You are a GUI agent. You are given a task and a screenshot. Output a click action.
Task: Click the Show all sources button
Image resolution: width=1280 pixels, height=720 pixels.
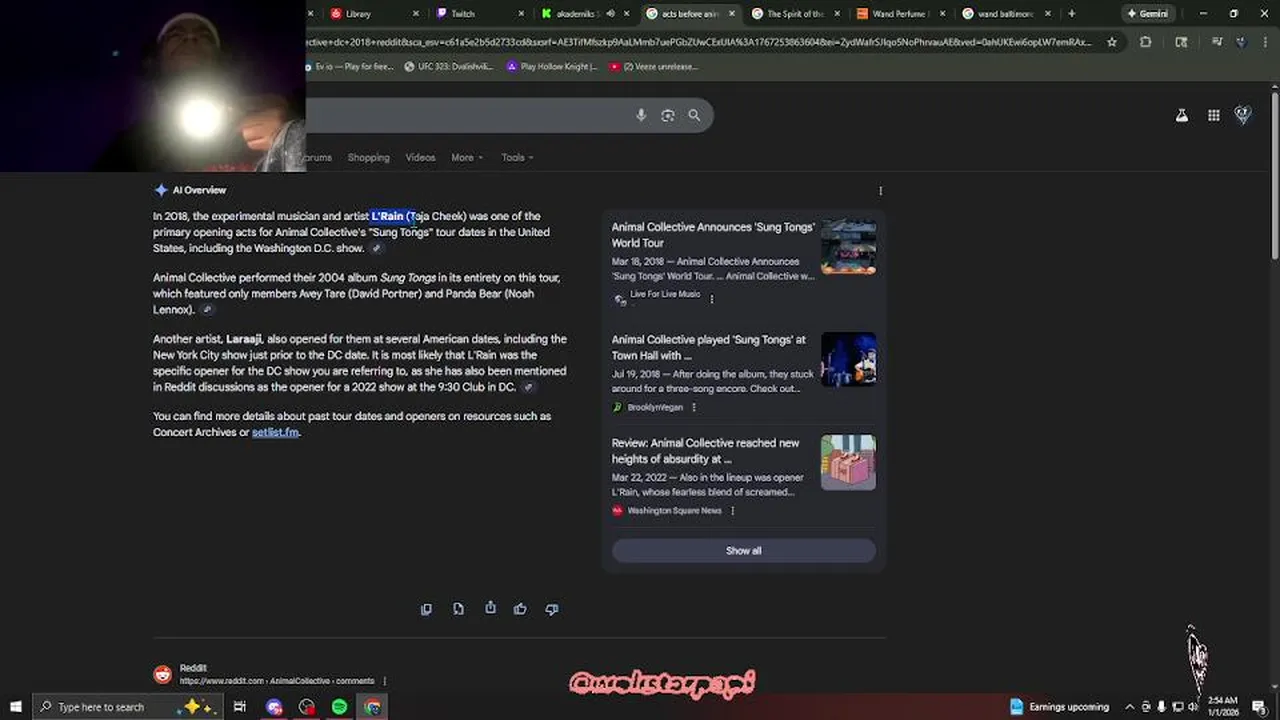[743, 551]
